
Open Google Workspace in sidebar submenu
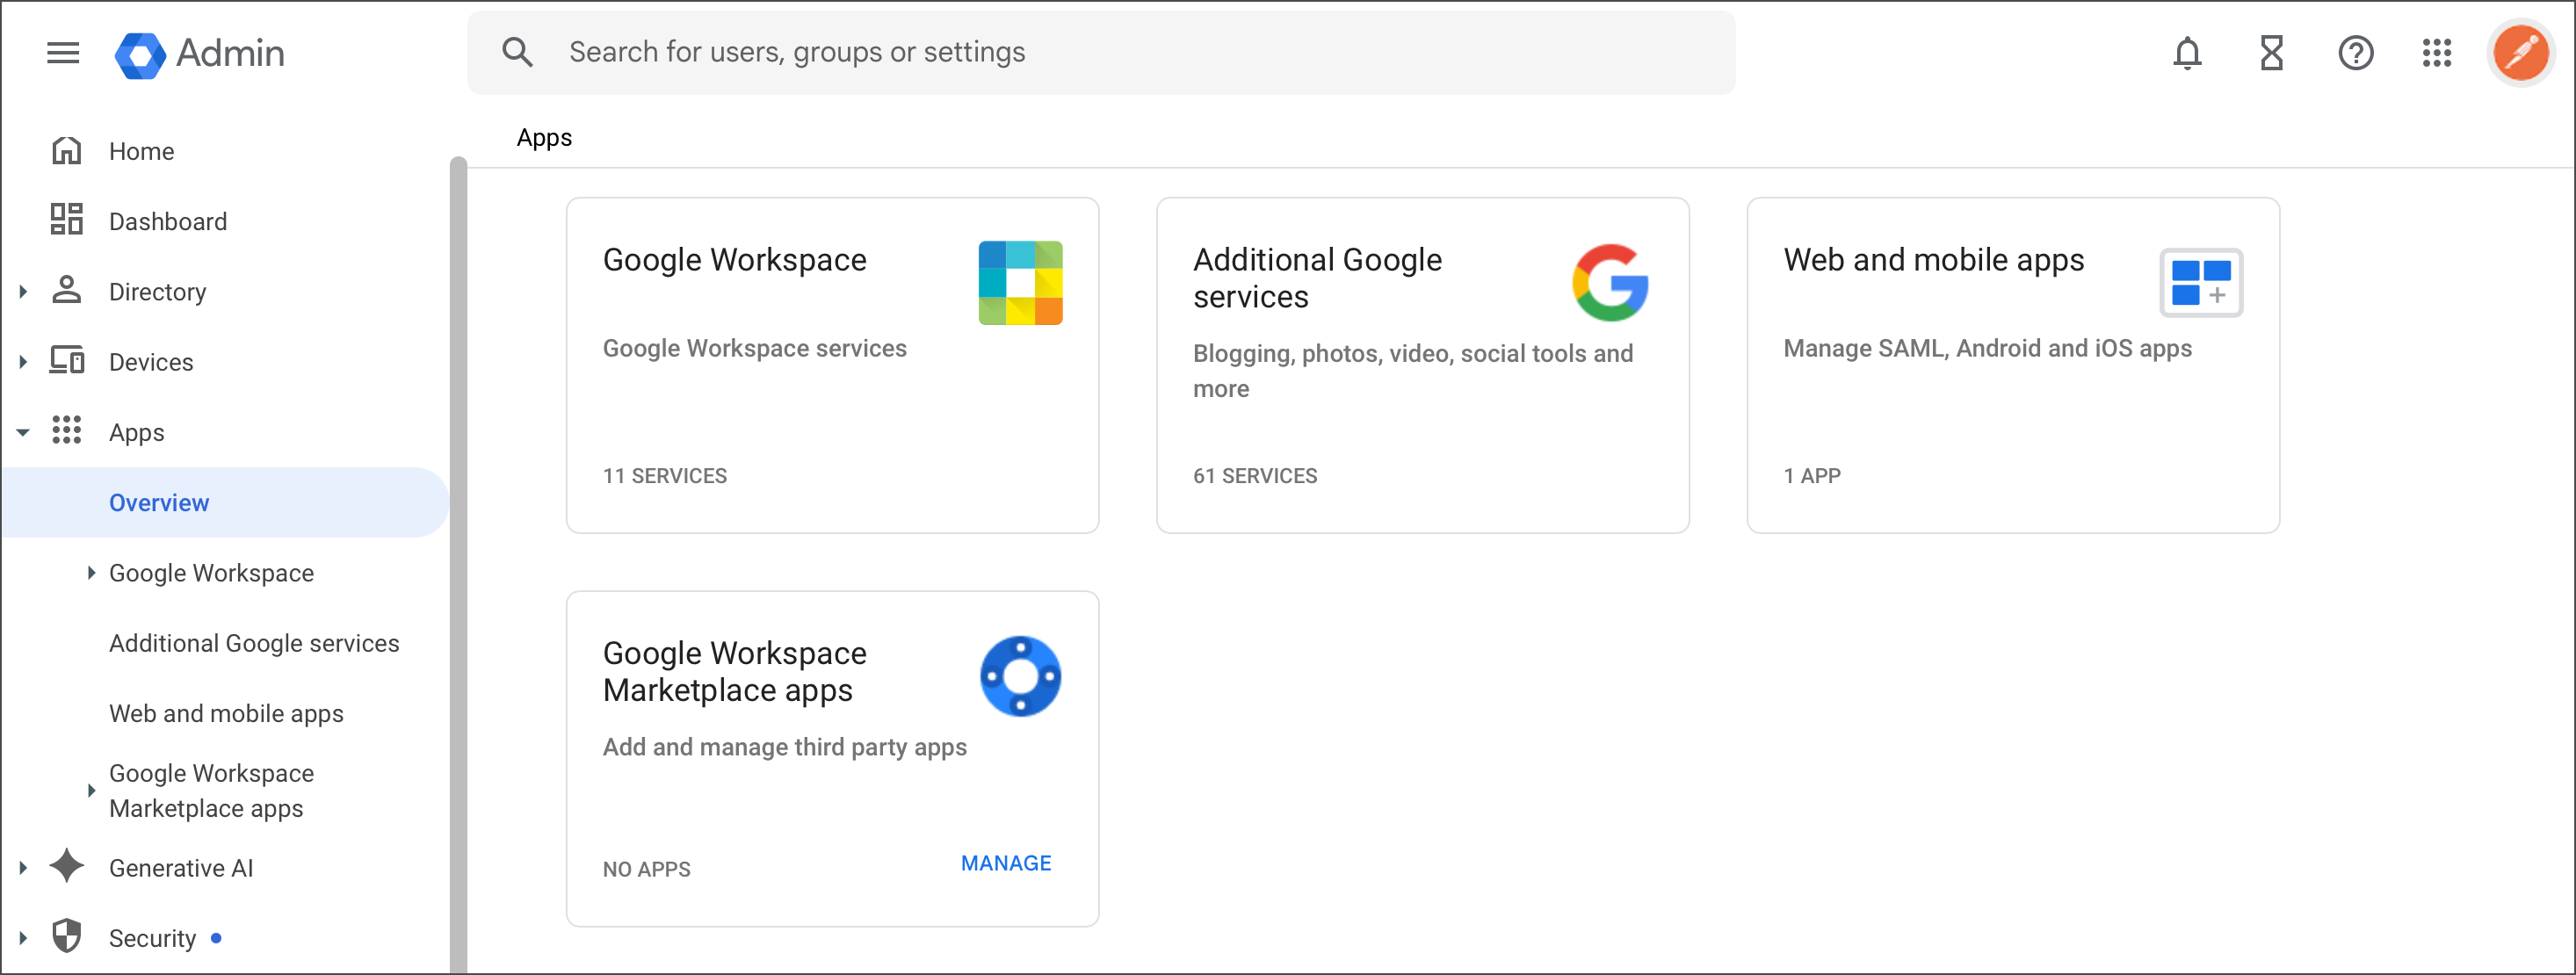[x=211, y=573]
